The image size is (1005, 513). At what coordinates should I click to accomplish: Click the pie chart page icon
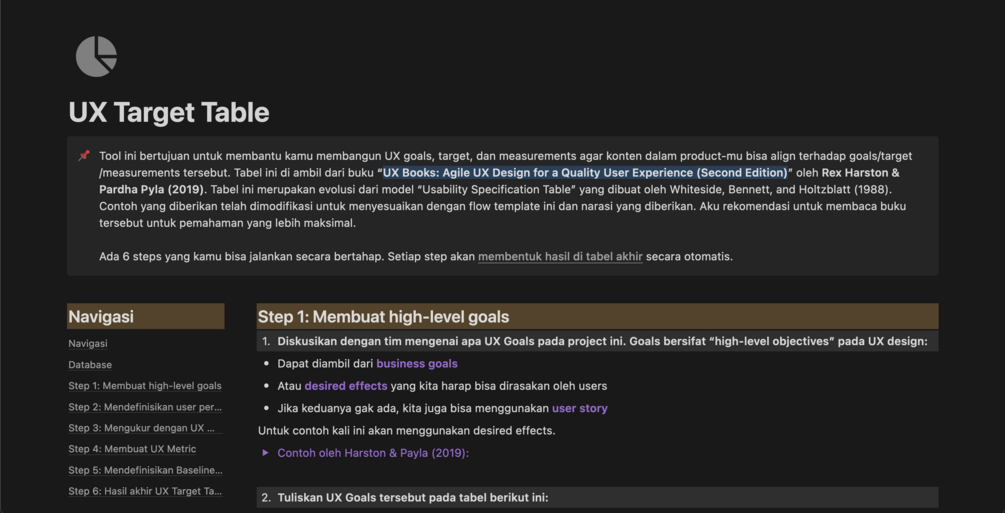coord(96,56)
